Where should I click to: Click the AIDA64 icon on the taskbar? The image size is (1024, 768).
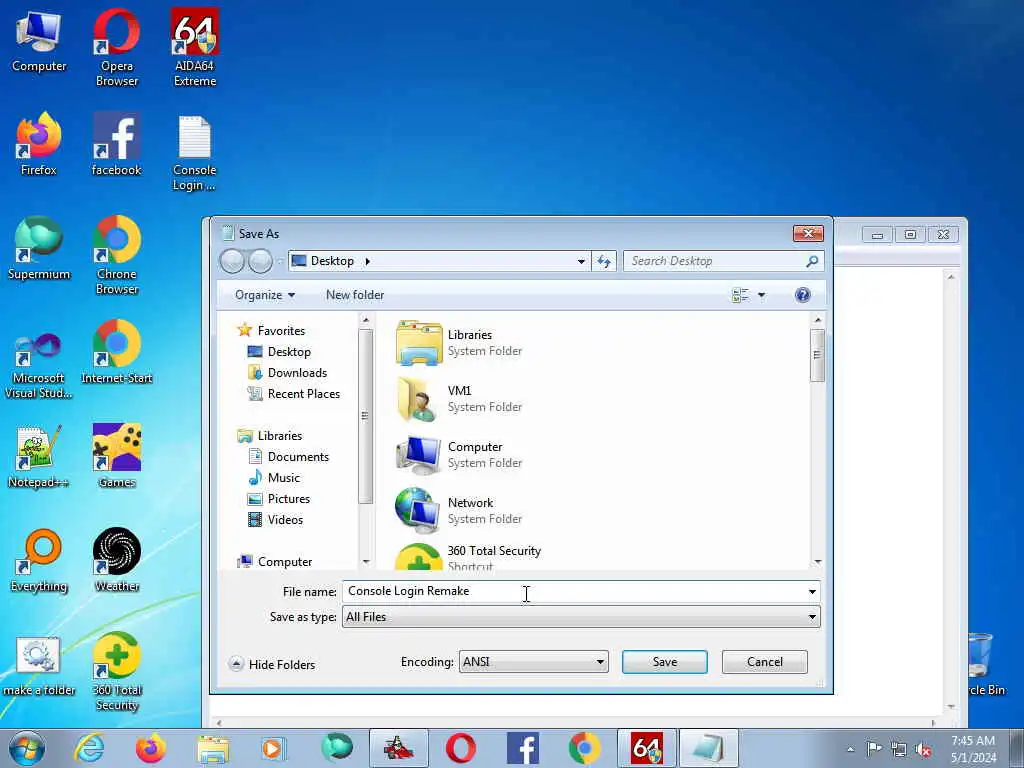[x=647, y=748]
